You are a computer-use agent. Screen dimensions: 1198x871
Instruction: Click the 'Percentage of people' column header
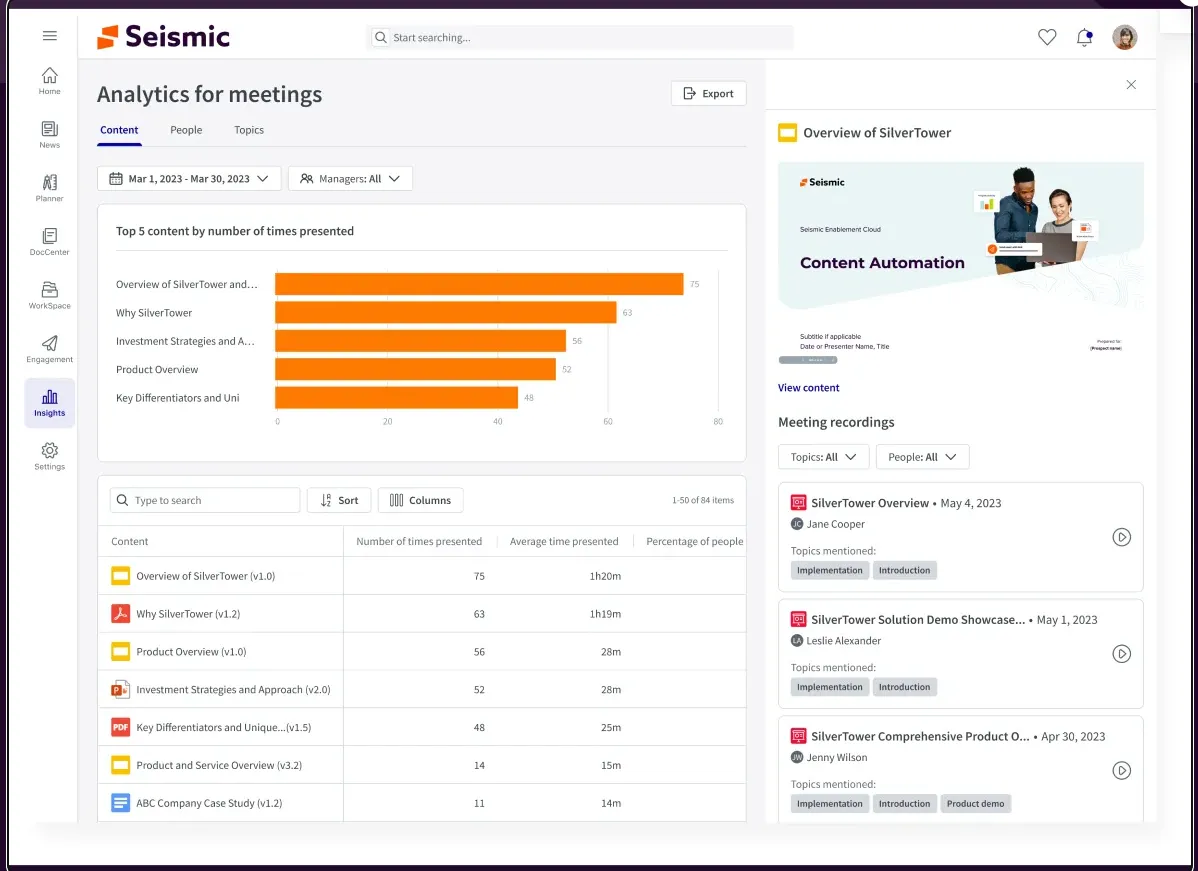(695, 542)
